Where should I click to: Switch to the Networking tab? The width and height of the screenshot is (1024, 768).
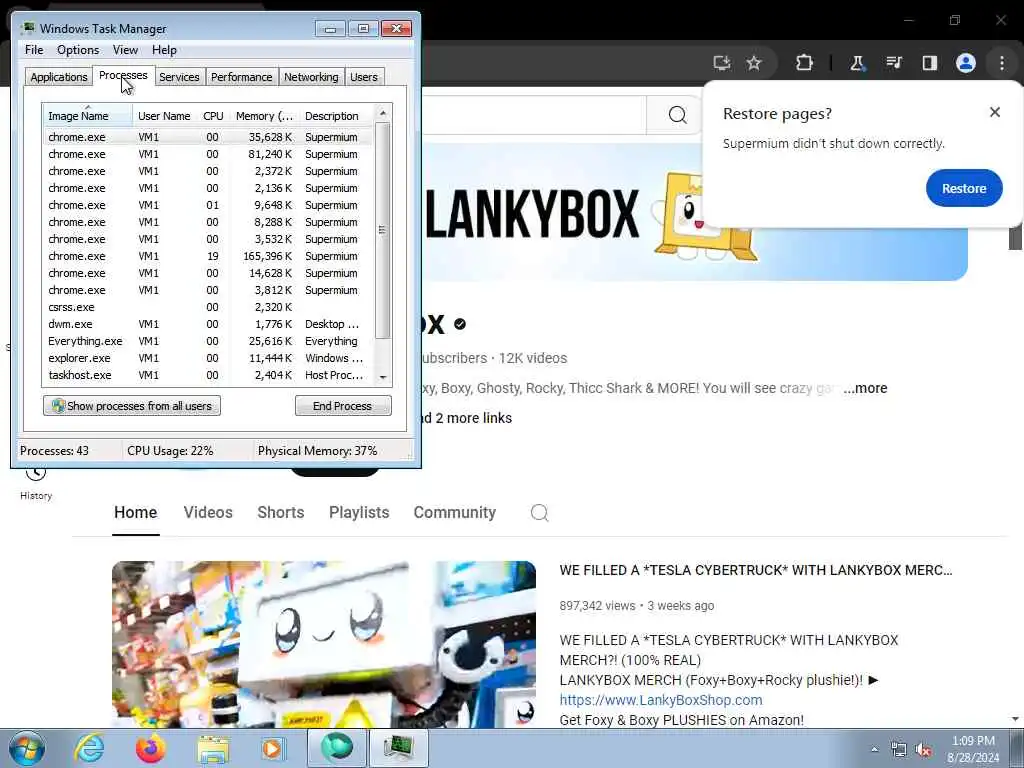[x=311, y=77]
